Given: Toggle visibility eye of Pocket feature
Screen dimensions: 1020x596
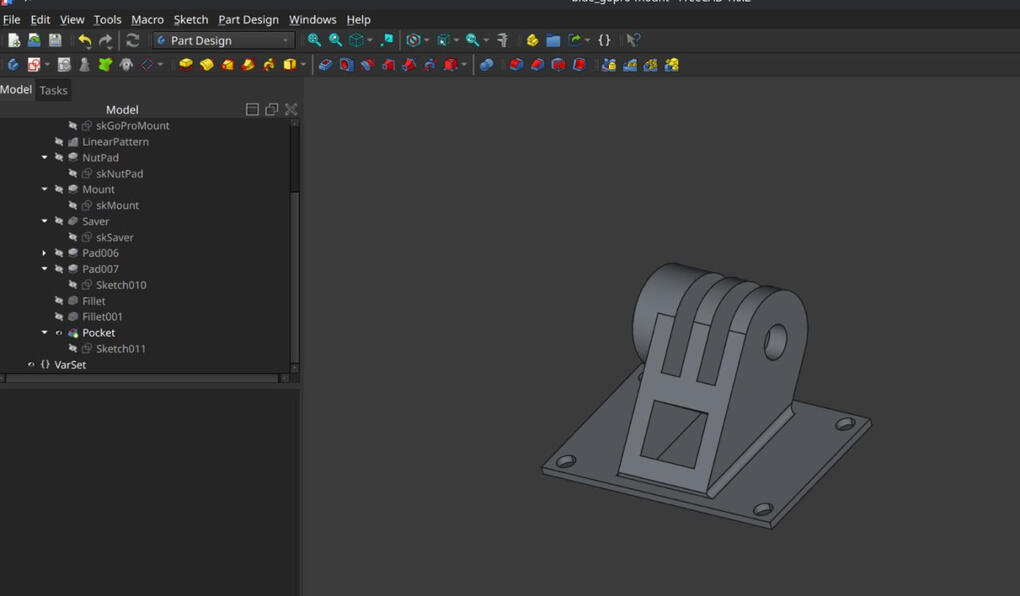Looking at the screenshot, I should 59,333.
